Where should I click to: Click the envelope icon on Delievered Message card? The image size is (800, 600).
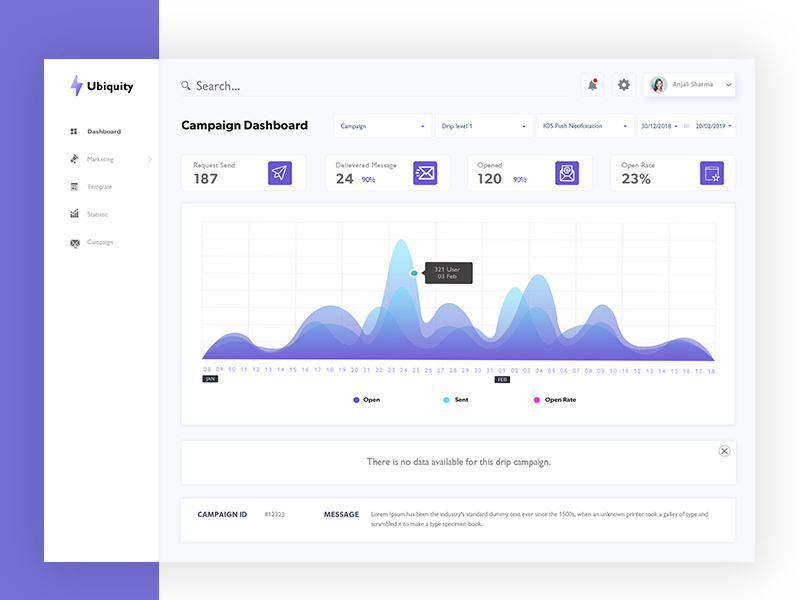(x=424, y=172)
